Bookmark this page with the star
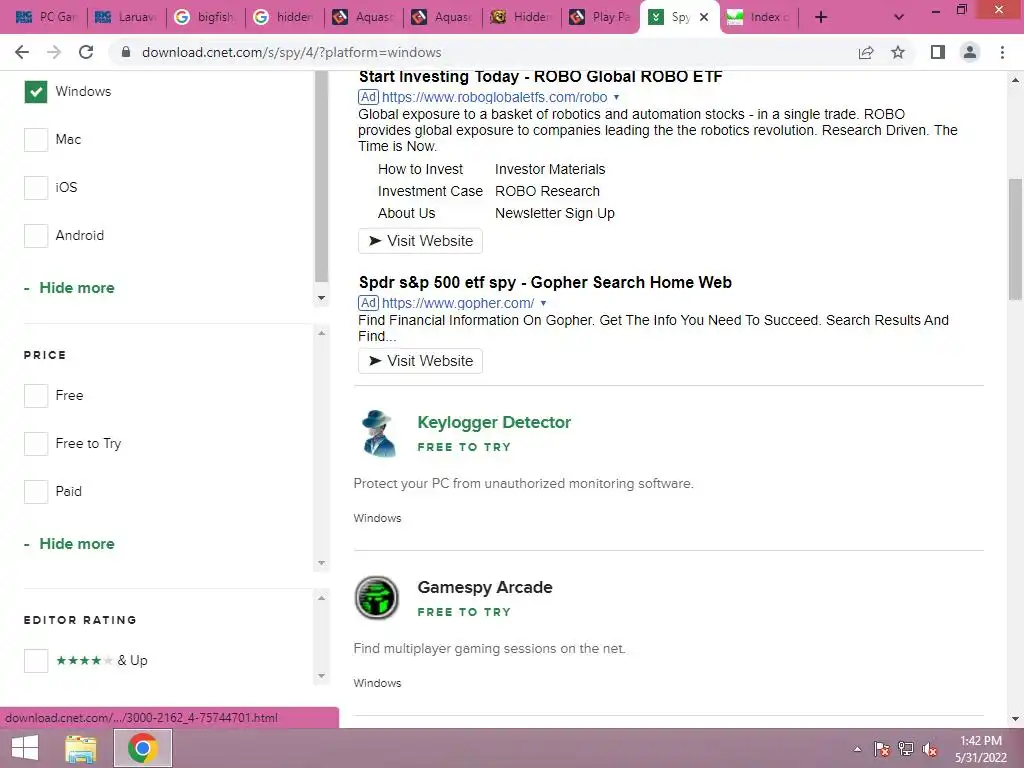This screenshot has width=1024, height=768. coord(898,52)
